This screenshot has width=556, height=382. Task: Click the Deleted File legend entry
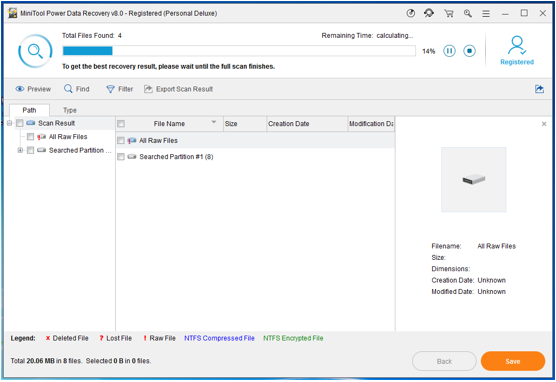coord(67,338)
